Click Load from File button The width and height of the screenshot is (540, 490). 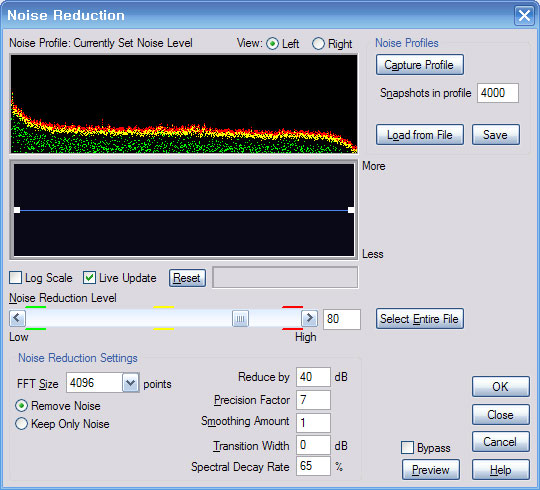420,135
